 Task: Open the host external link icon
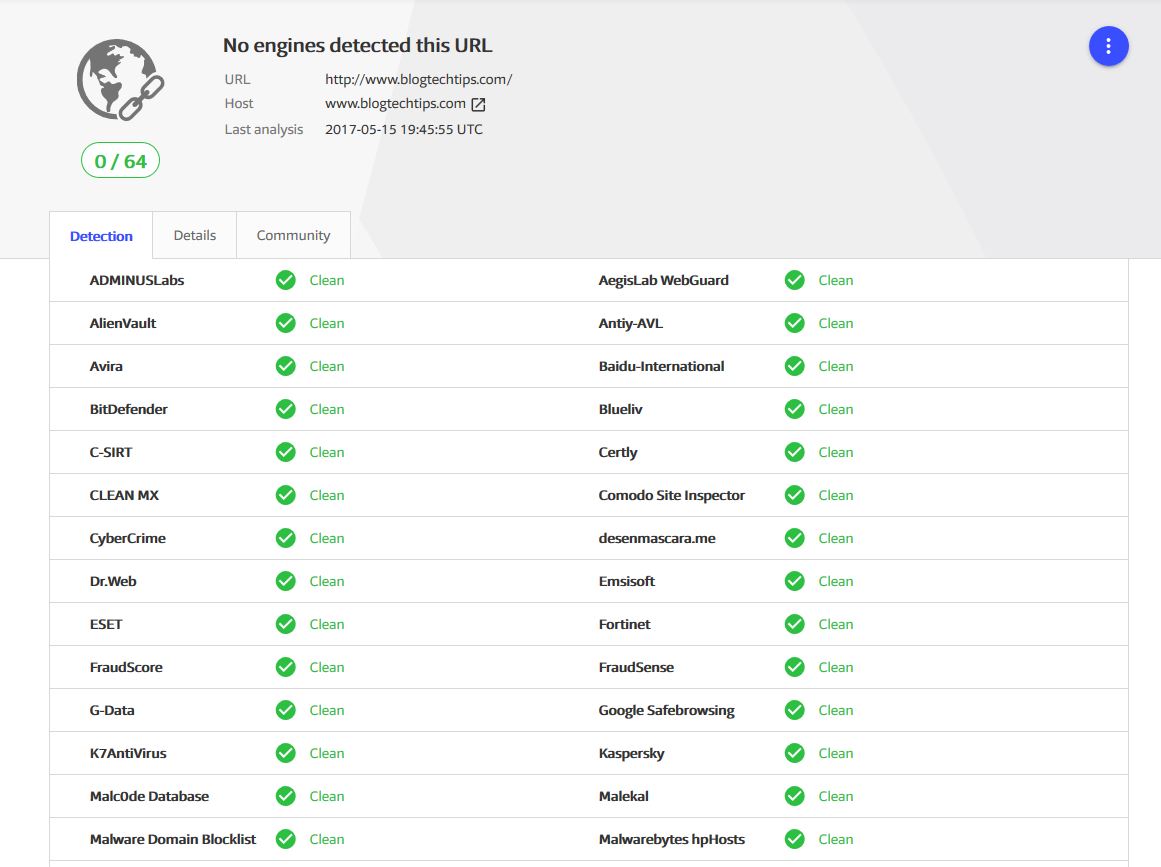(x=478, y=104)
